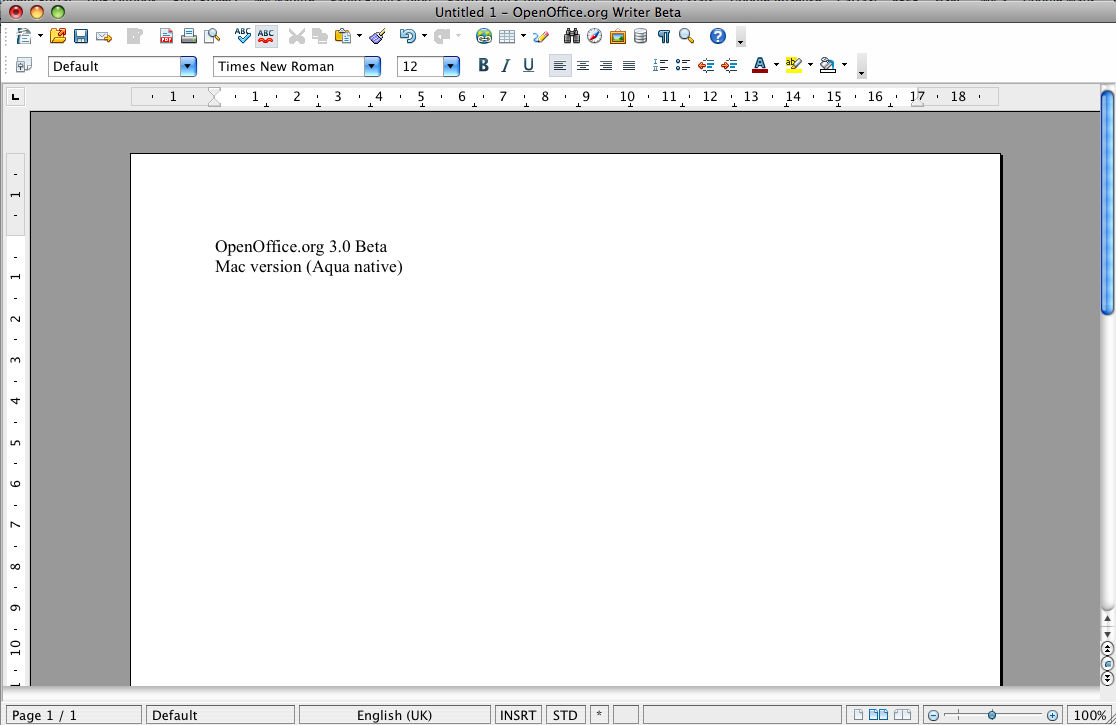Expand the Paste options arrow
The height and width of the screenshot is (725, 1116).
pos(359,36)
